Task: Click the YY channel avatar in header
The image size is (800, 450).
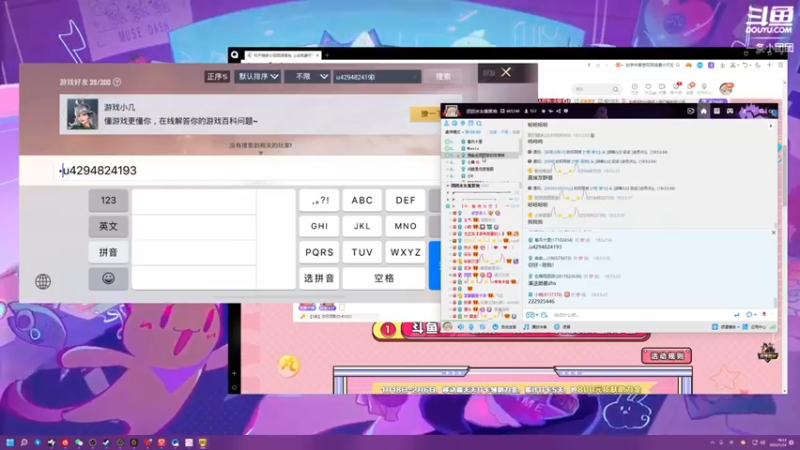Action: (452, 111)
